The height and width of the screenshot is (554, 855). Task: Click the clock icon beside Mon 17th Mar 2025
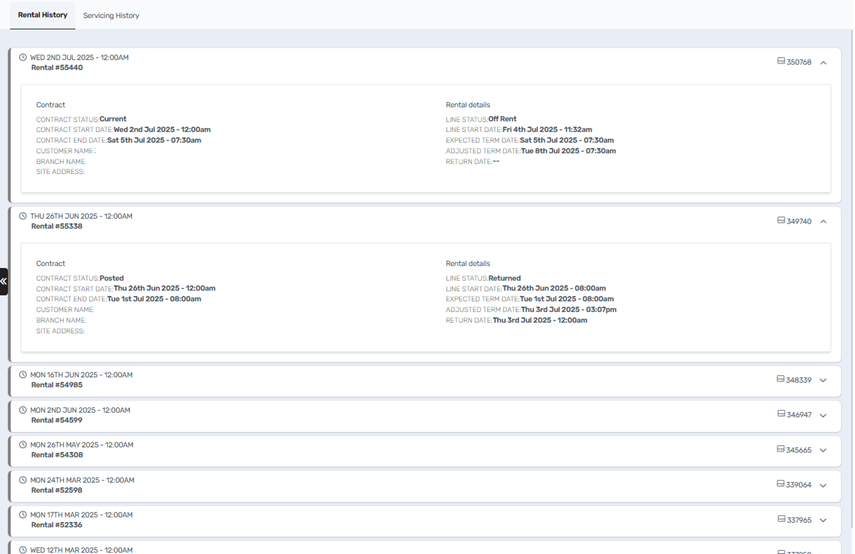tap(23, 515)
